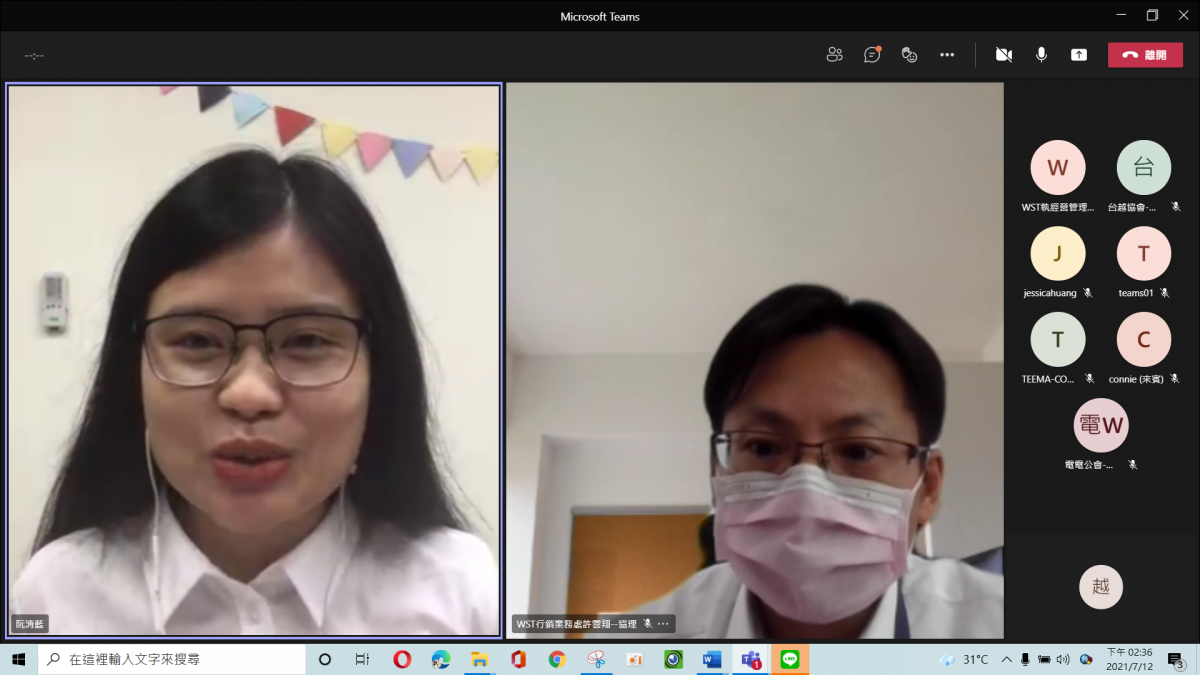The height and width of the screenshot is (675, 1200).
Task: Open the share content tray
Action: click(1078, 55)
